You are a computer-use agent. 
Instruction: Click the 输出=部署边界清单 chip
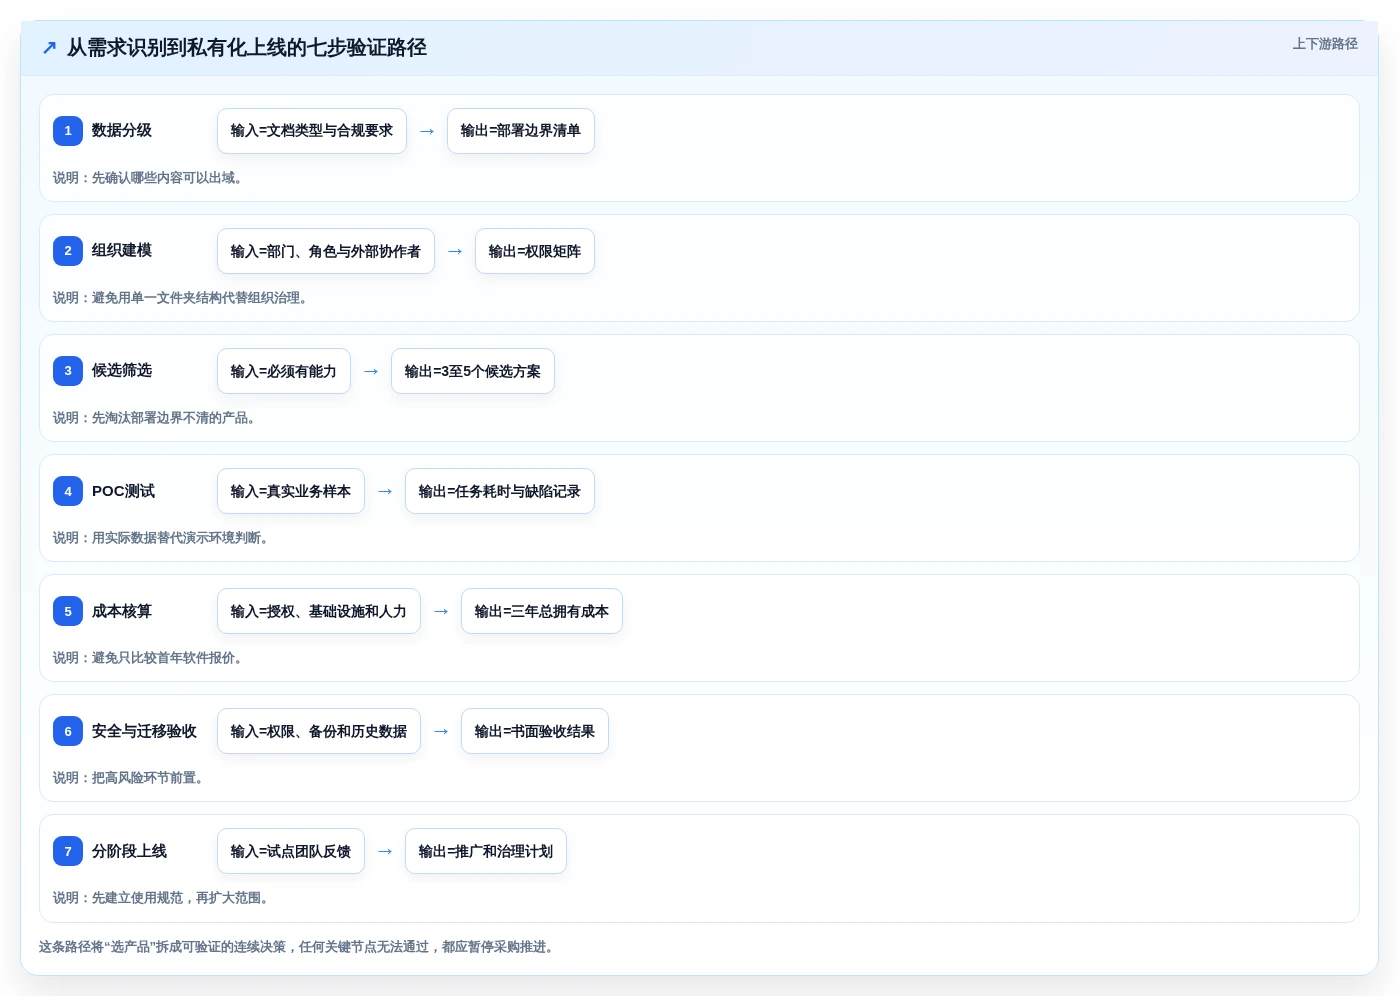coord(521,131)
